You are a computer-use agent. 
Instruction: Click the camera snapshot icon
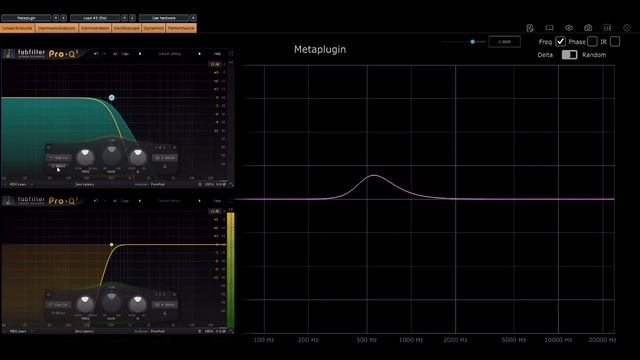pos(588,28)
